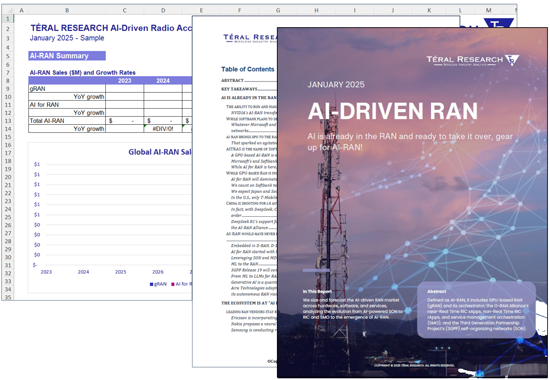This screenshot has height=380, width=550.
Task: Open the ABSTRACT entry in table of contents
Action: click(249, 80)
